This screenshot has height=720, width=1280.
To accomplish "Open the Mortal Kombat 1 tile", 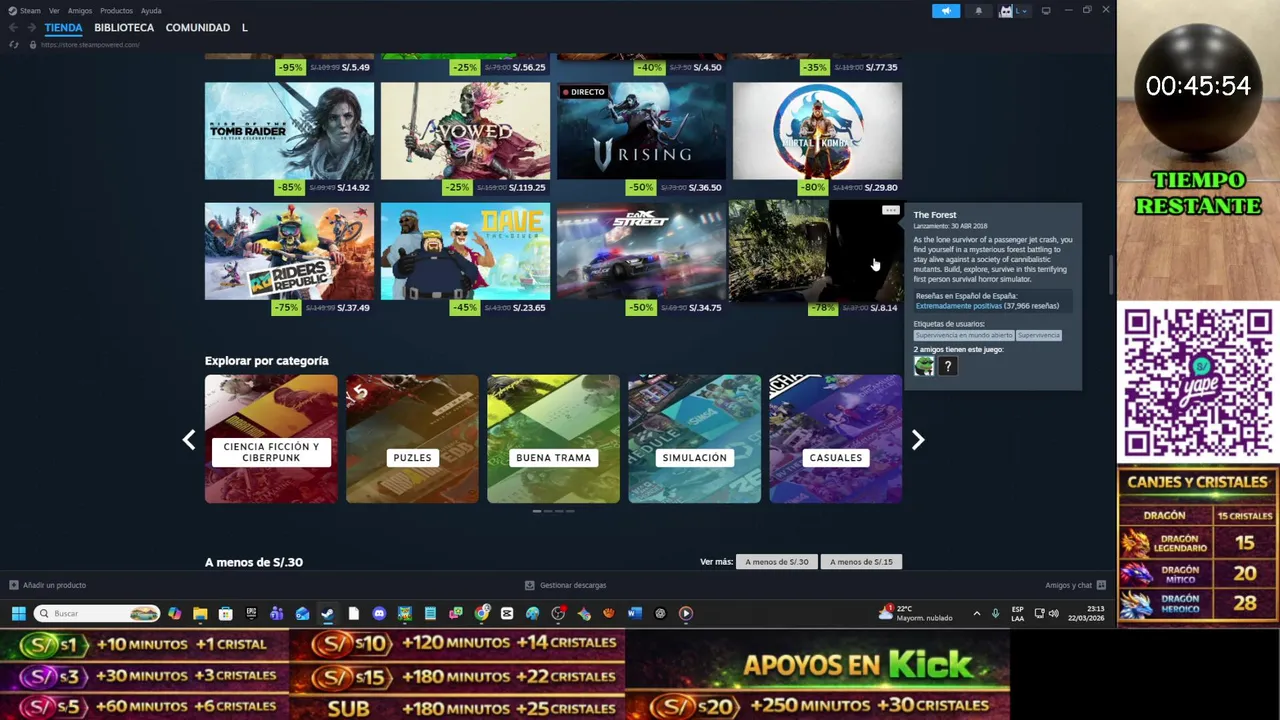I will (817, 131).
